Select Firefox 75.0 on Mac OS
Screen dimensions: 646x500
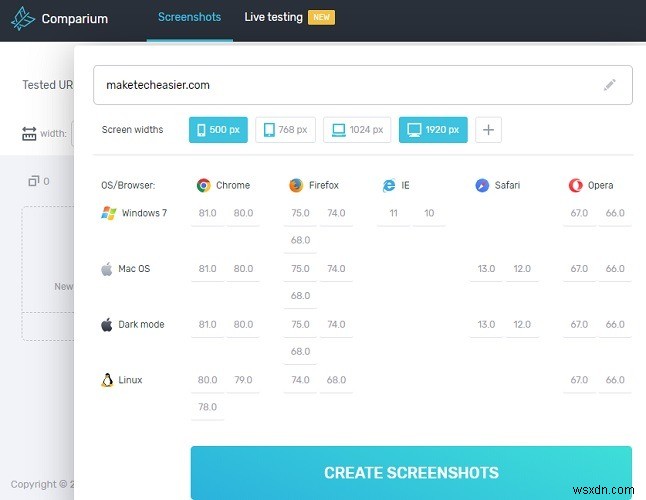300,269
